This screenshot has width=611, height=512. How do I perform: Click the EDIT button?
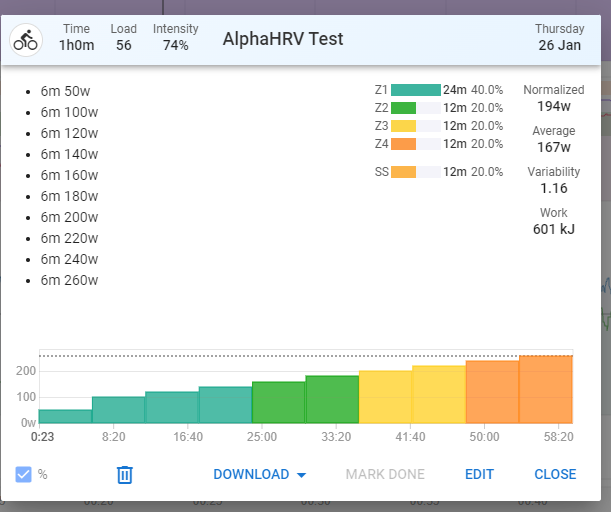(479, 474)
